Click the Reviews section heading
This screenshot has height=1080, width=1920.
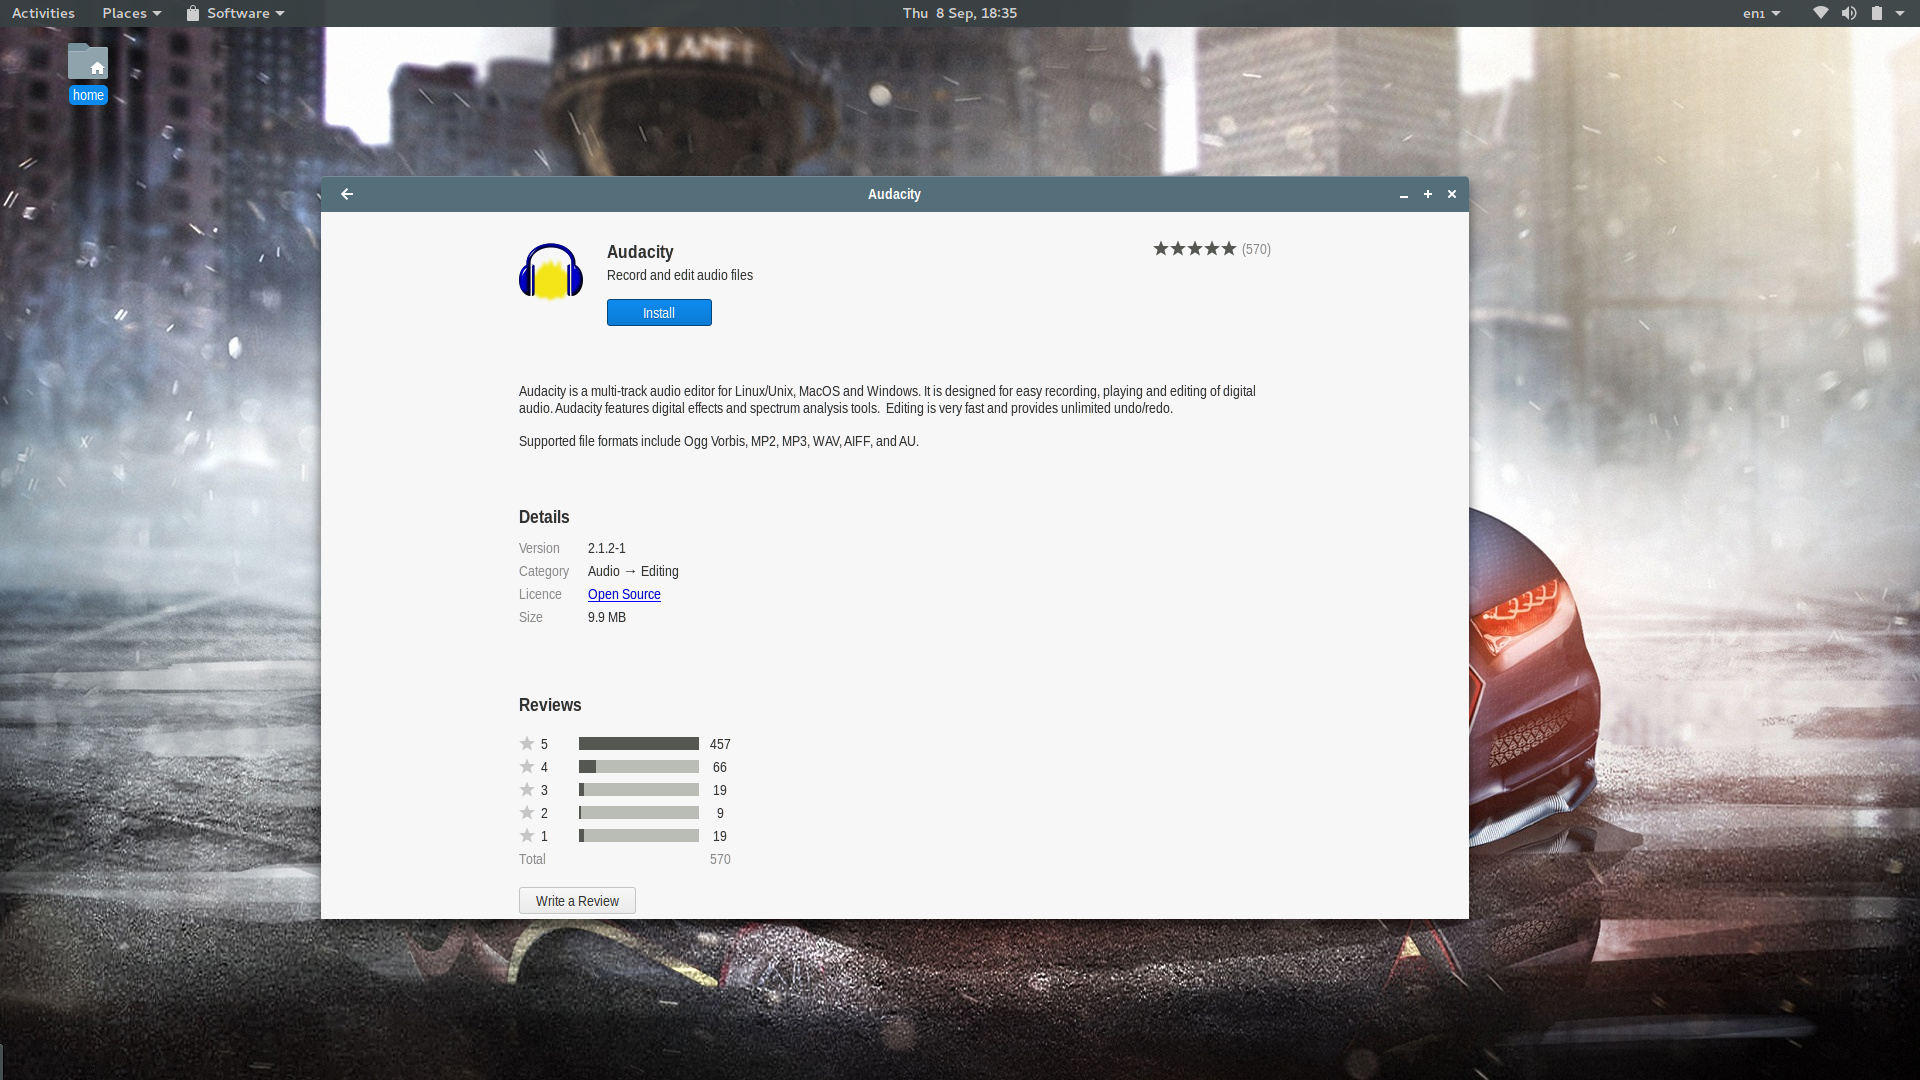tap(550, 705)
